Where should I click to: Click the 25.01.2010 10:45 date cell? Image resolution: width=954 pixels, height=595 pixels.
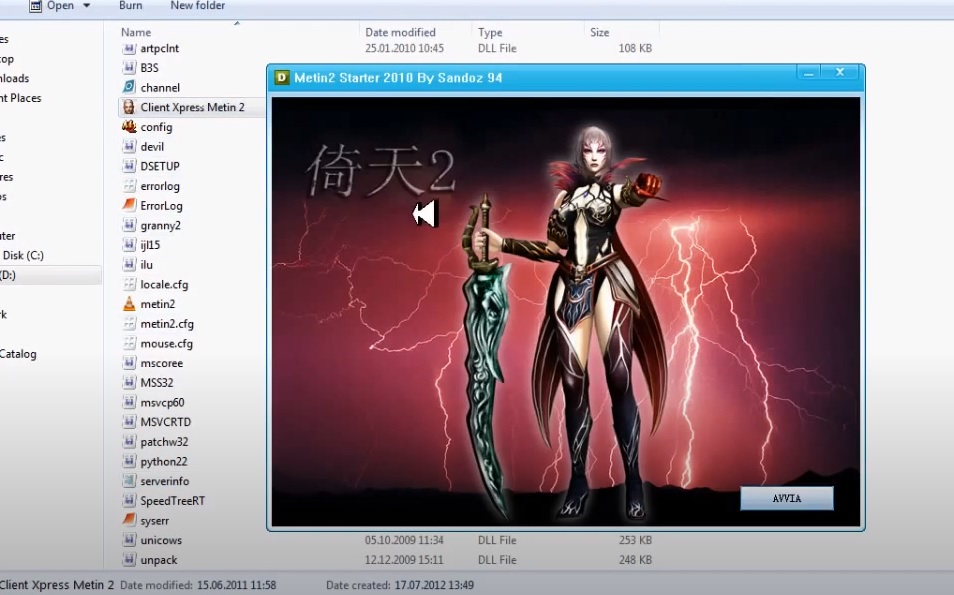click(x=405, y=49)
